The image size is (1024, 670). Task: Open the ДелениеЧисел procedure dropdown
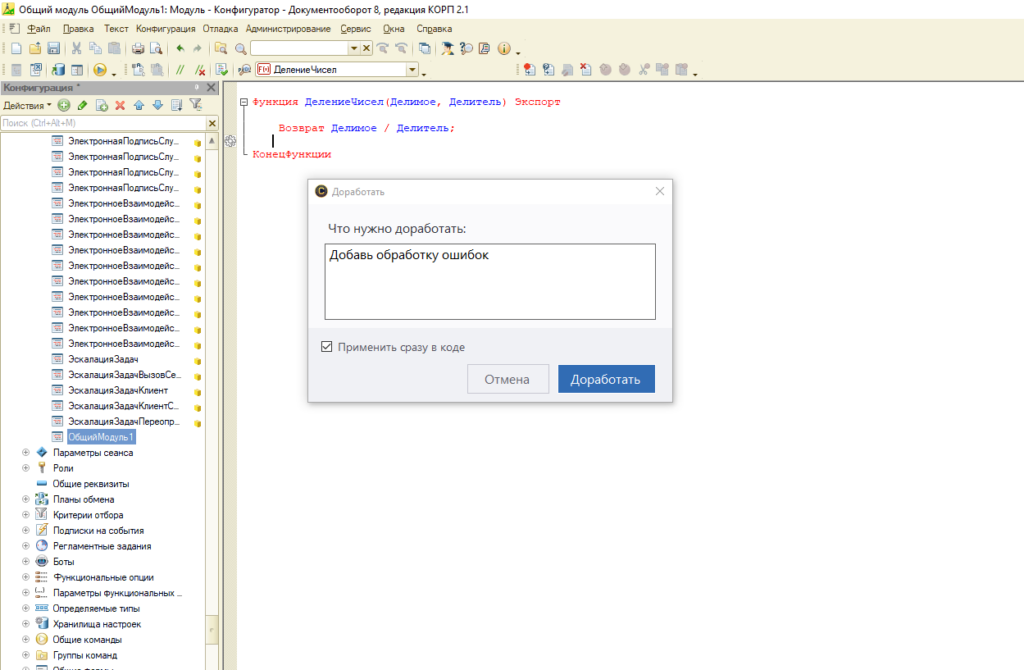click(412, 69)
